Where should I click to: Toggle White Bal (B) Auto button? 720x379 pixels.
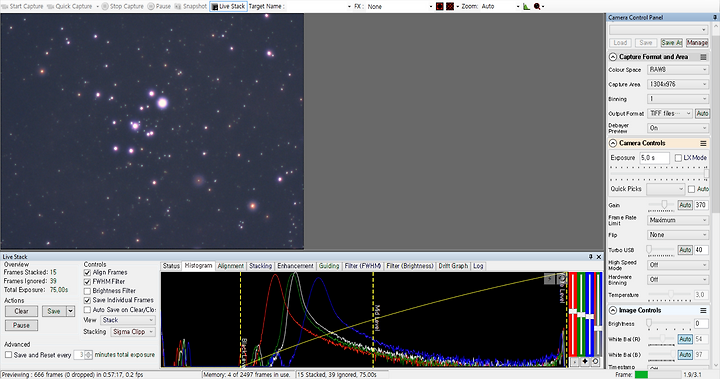[x=685, y=355]
